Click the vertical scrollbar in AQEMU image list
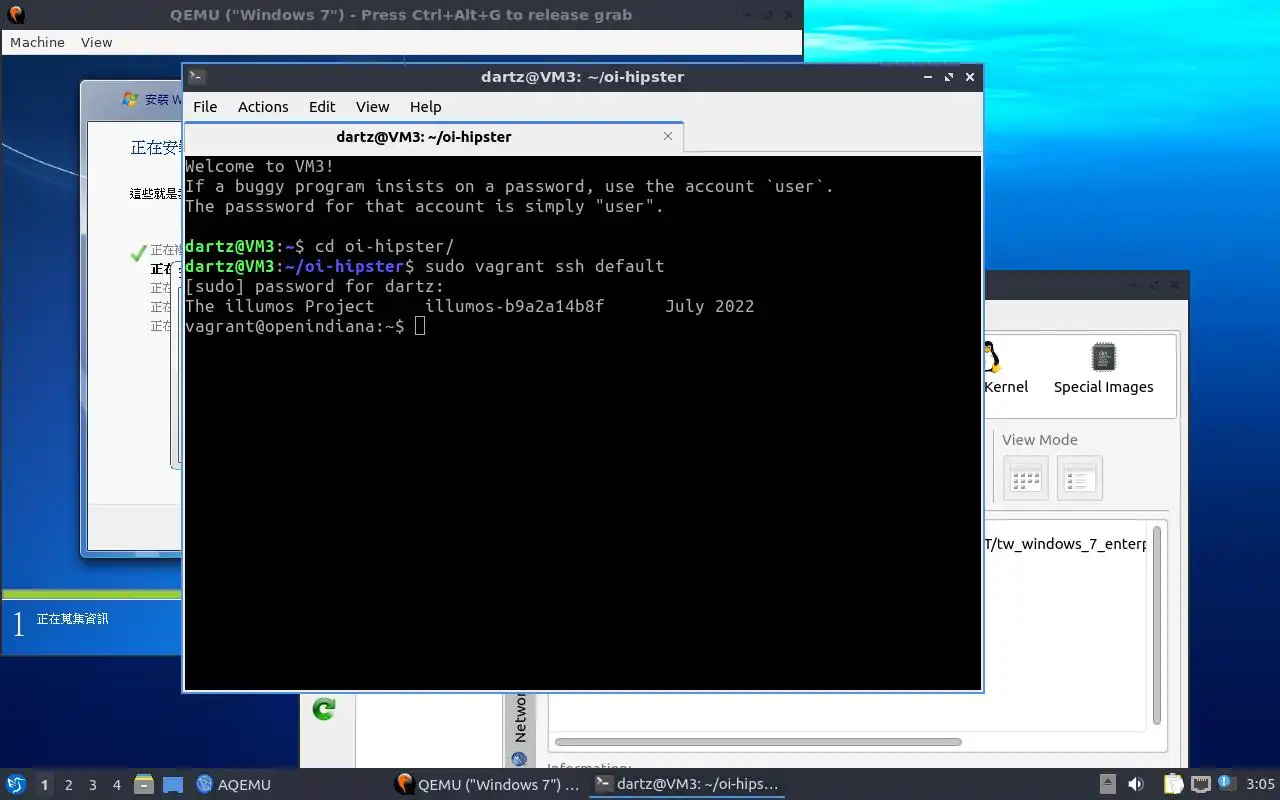The image size is (1280, 800). (1157, 624)
